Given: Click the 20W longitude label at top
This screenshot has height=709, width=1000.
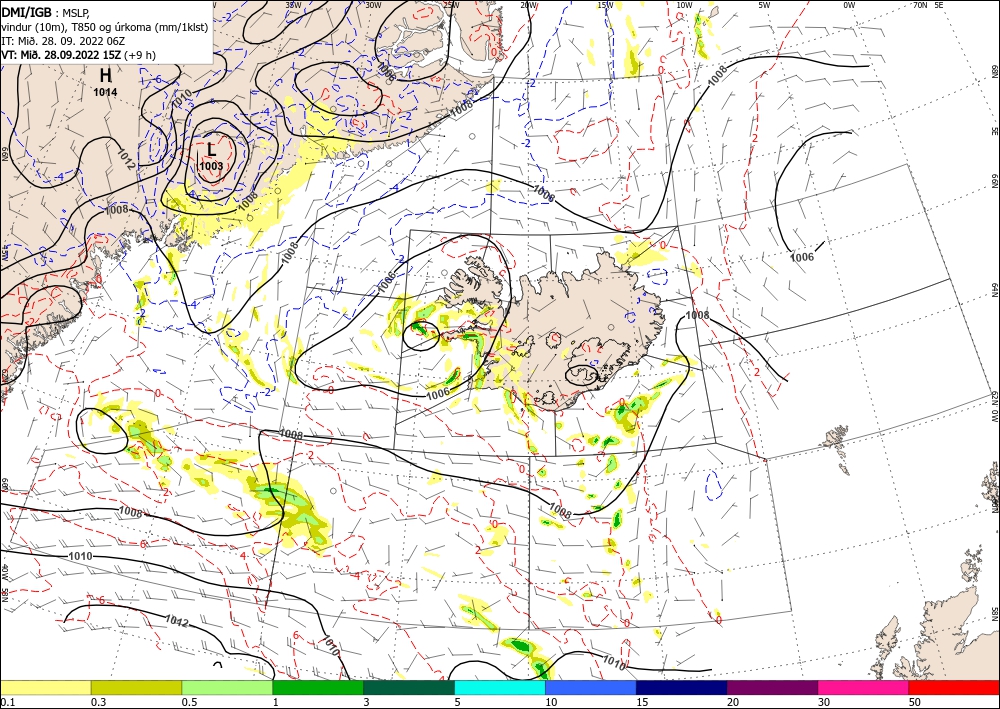Looking at the screenshot, I should [x=528, y=5].
